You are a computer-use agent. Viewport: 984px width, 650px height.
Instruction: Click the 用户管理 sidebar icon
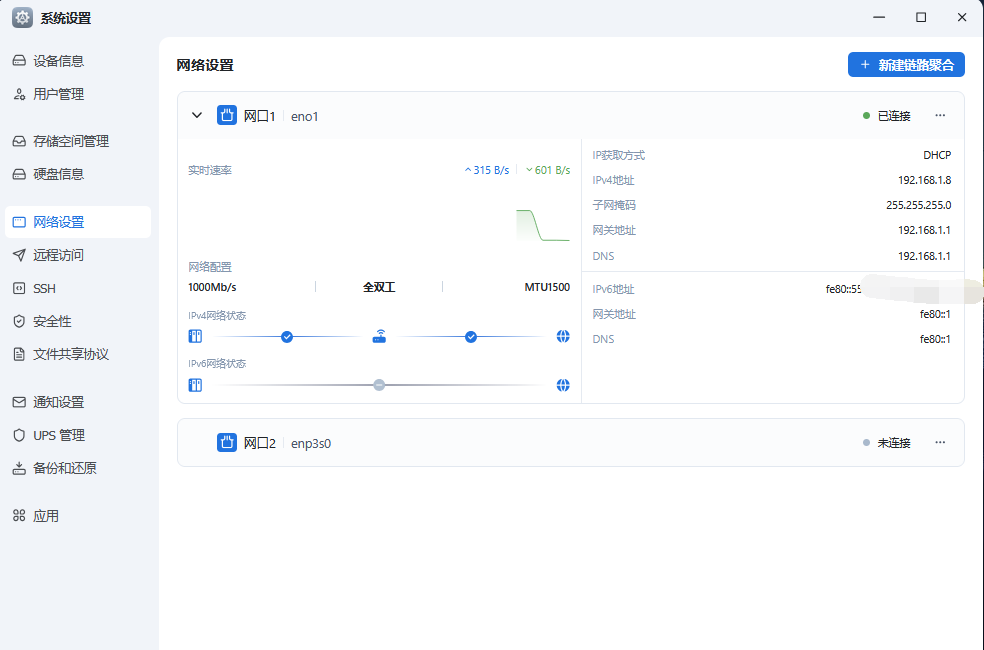19,94
